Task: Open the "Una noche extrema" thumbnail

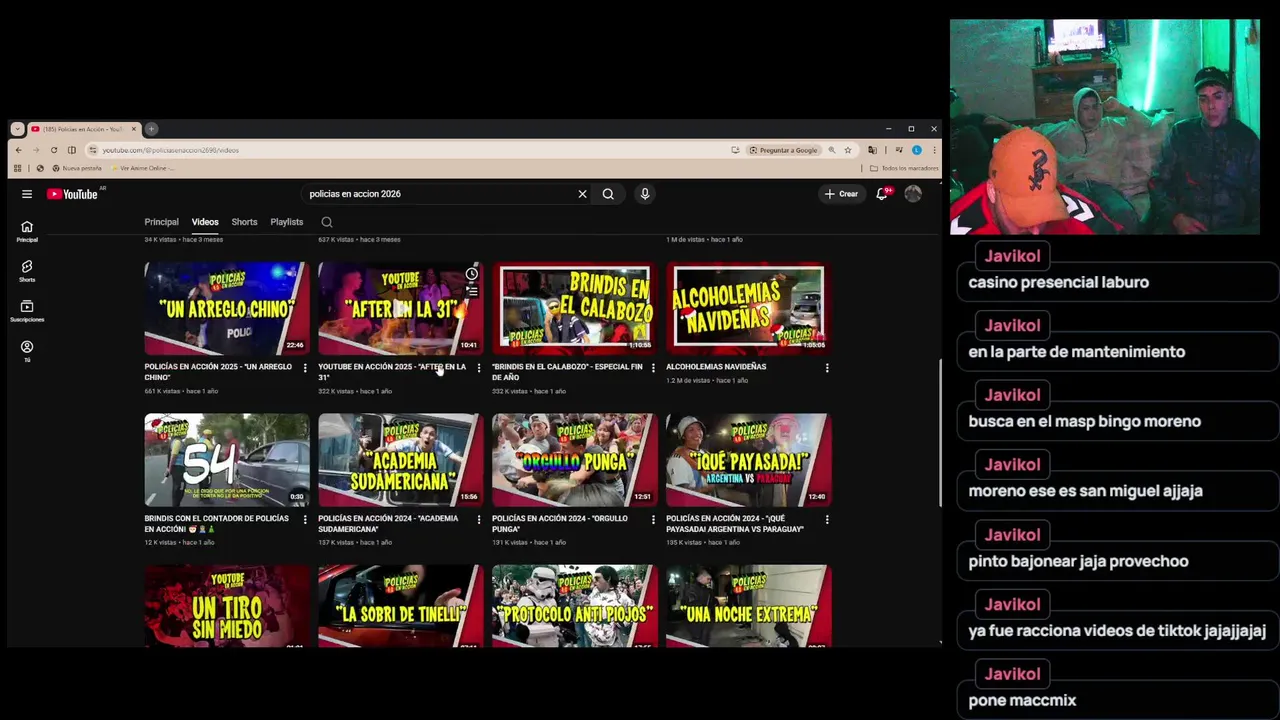Action: coord(749,606)
